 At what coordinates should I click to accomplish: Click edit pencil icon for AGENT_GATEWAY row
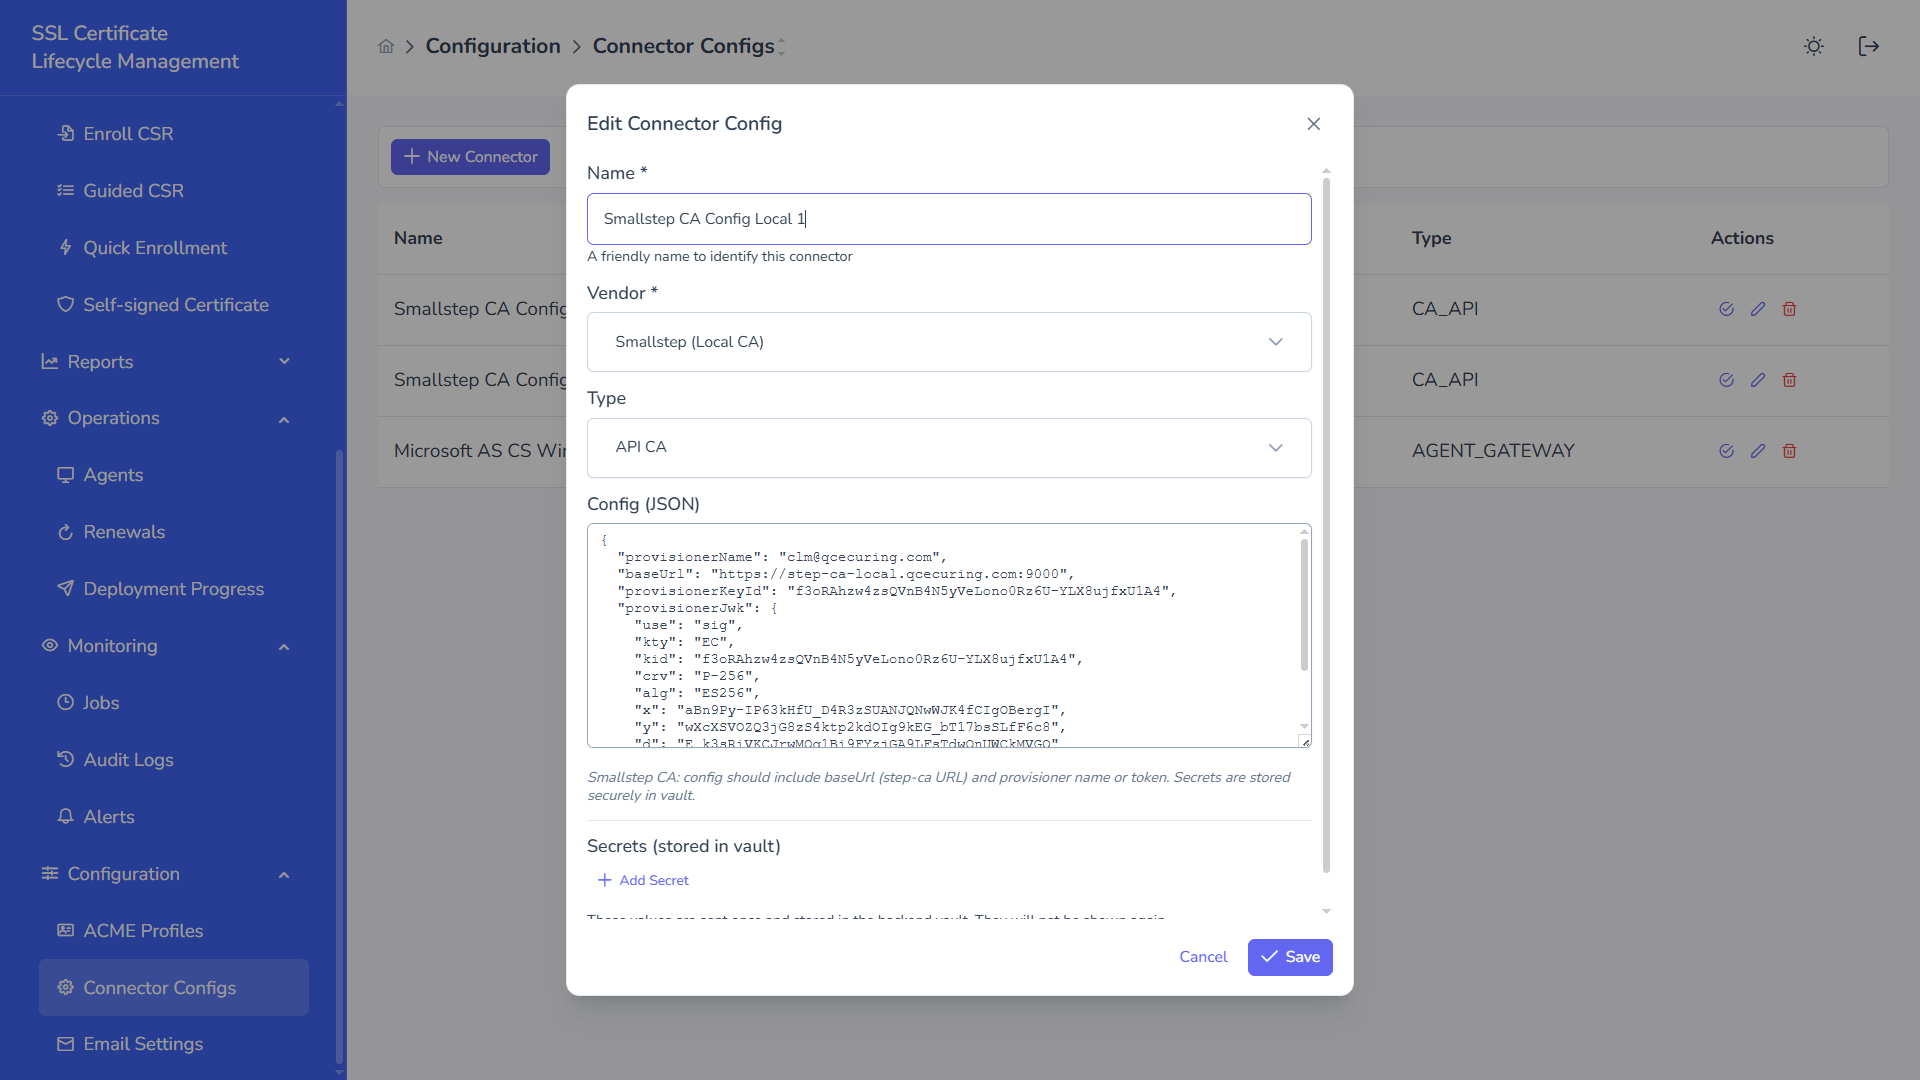[1757, 451]
